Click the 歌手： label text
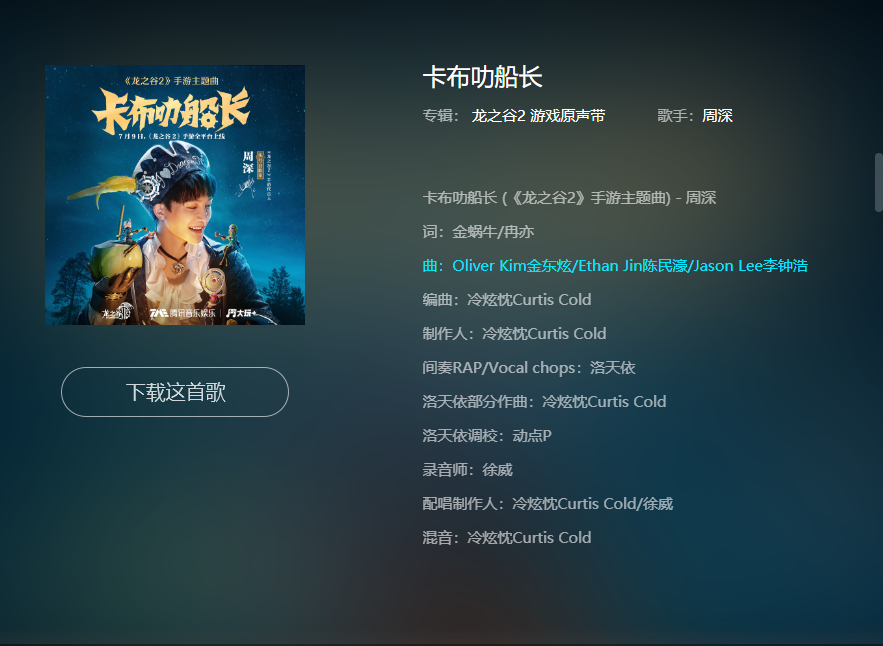The image size is (883, 646). [x=676, y=116]
